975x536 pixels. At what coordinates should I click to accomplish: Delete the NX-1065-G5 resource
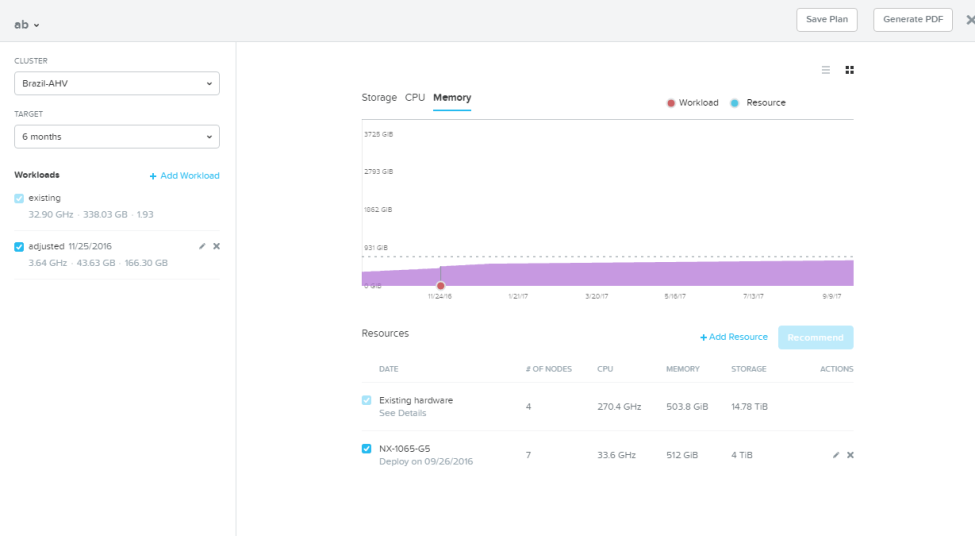pos(850,455)
